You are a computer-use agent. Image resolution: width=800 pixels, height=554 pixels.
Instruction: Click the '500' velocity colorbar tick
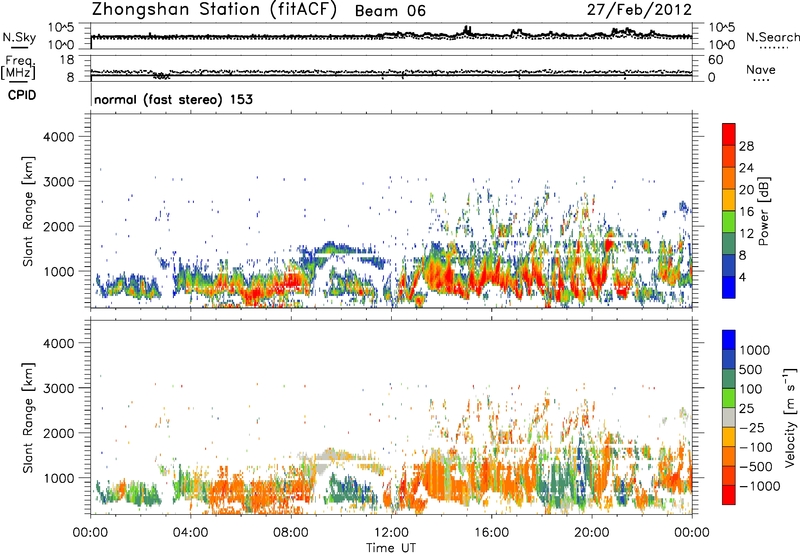[751, 369]
